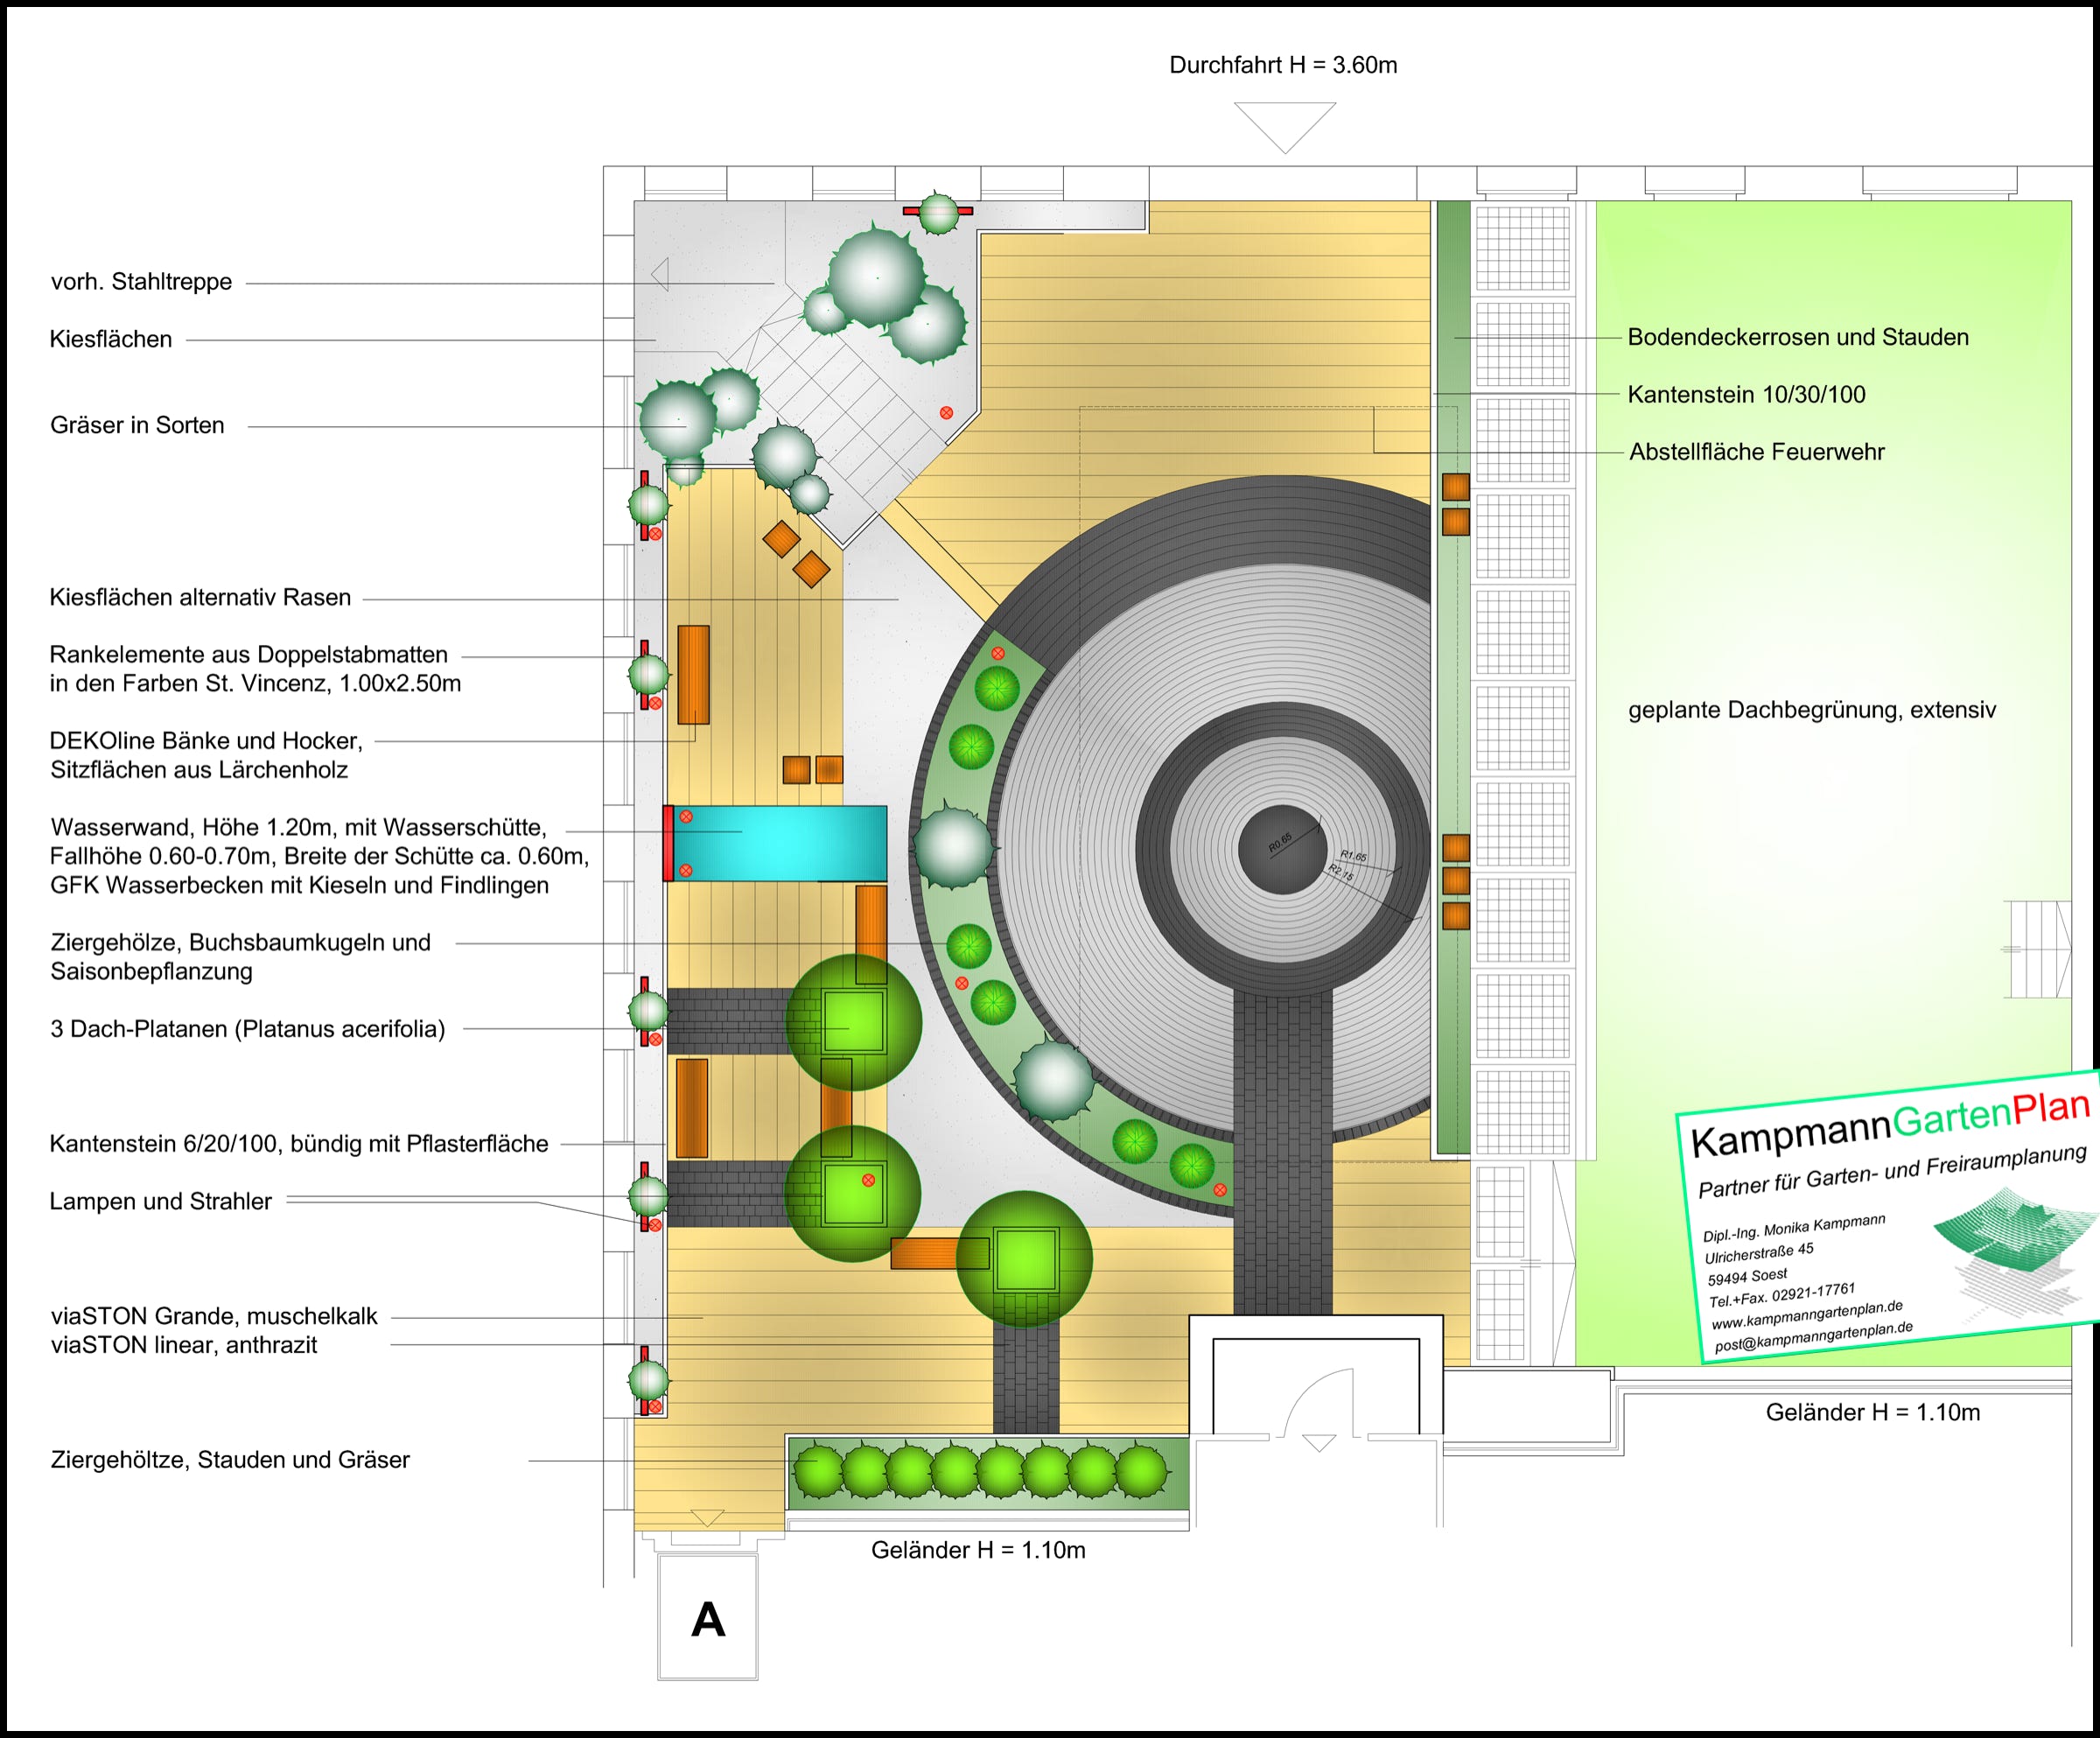
Task: Click 'Bodendeckerrosen und Stauden' label
Action: click(1798, 337)
